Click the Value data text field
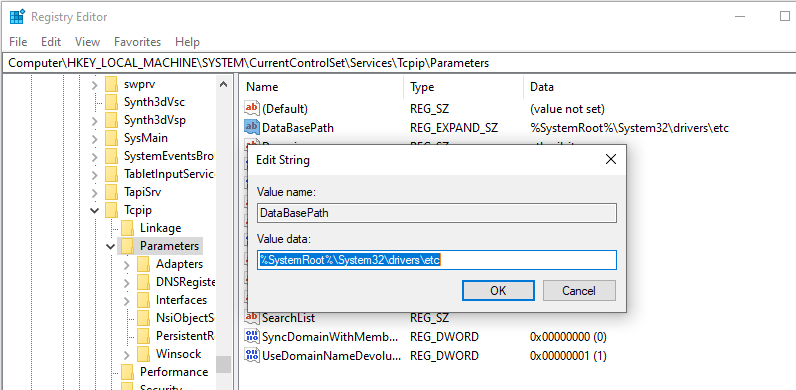 437,260
